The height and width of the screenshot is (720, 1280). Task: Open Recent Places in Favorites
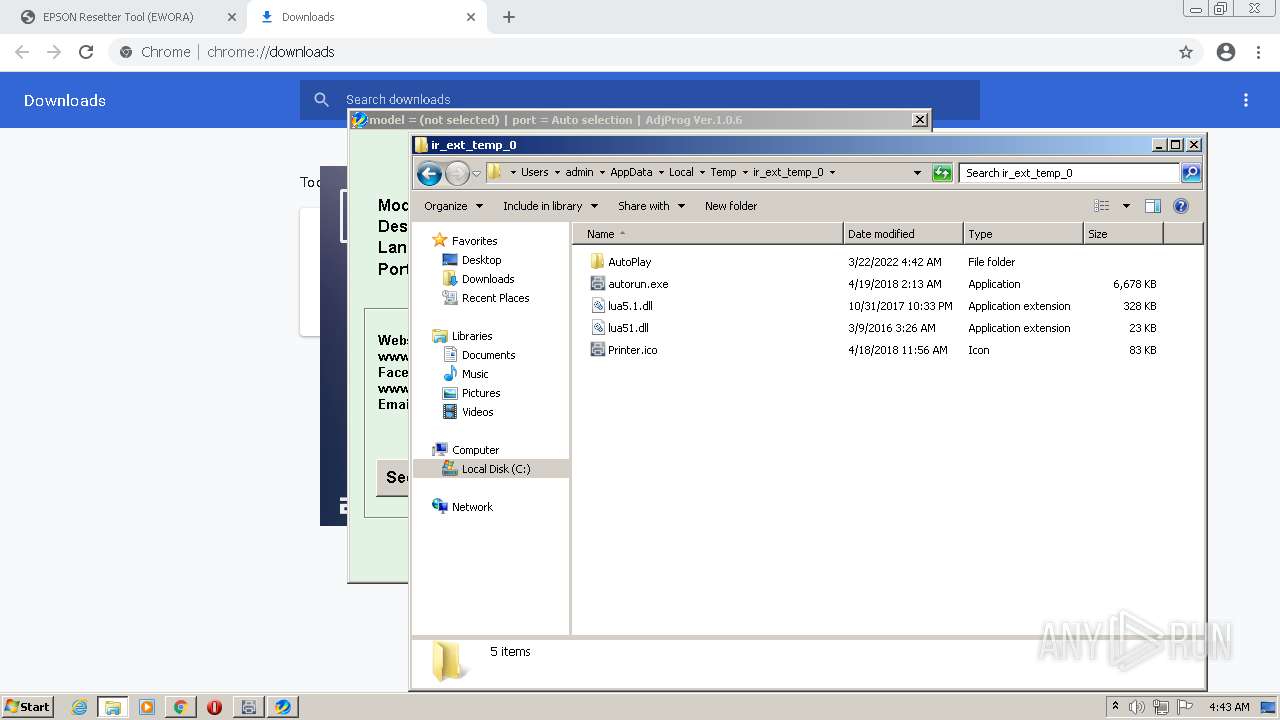point(495,298)
